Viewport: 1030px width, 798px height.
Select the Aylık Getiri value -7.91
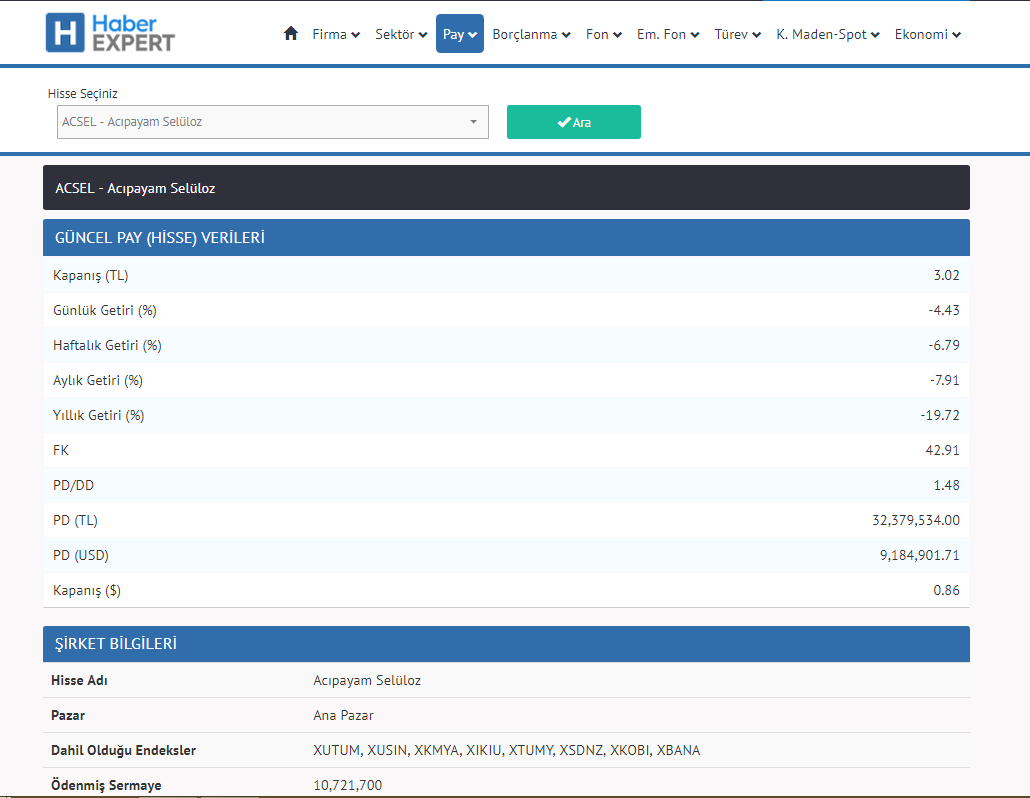click(944, 380)
